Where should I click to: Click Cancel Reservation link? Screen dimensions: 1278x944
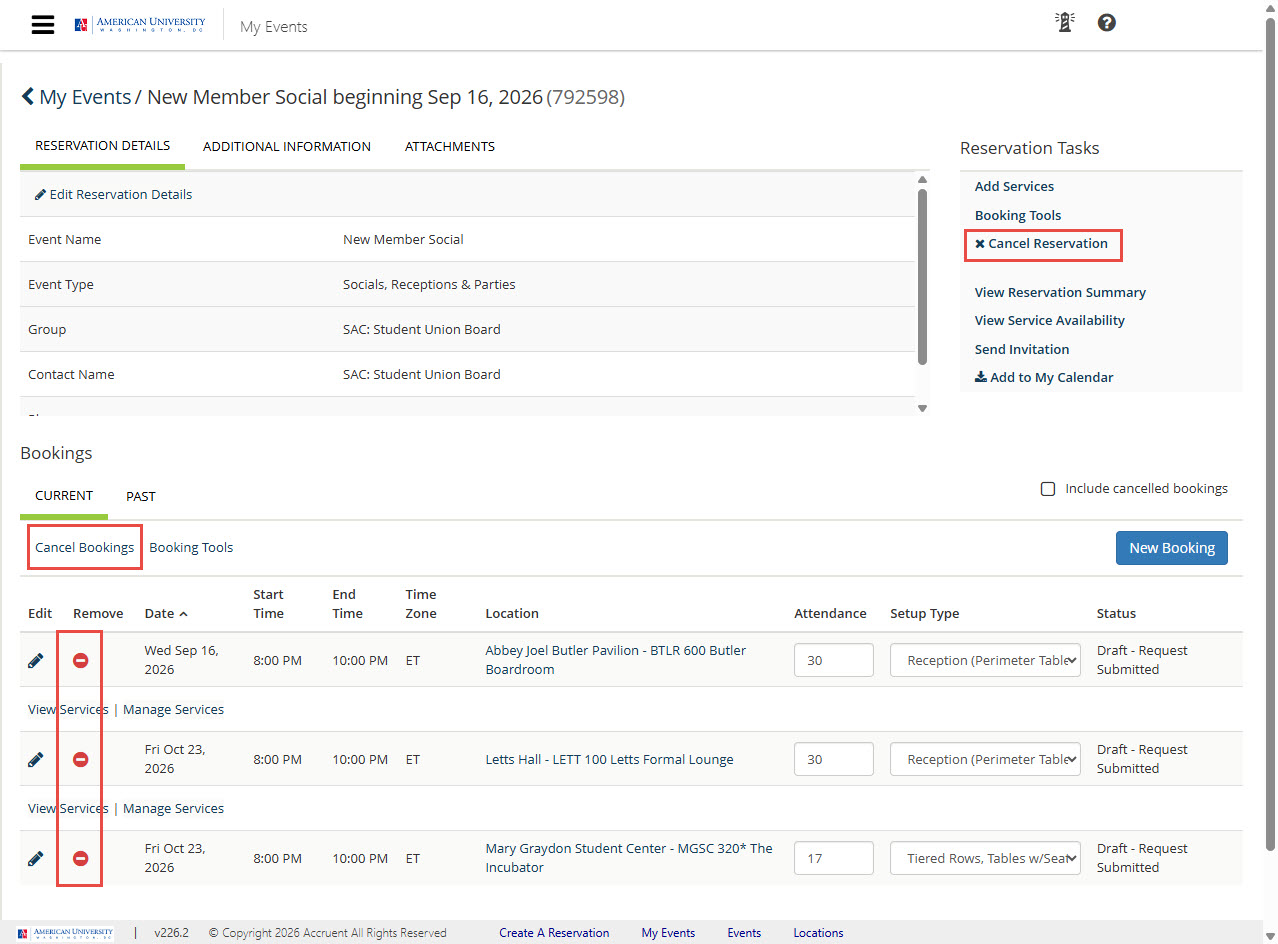click(1042, 244)
